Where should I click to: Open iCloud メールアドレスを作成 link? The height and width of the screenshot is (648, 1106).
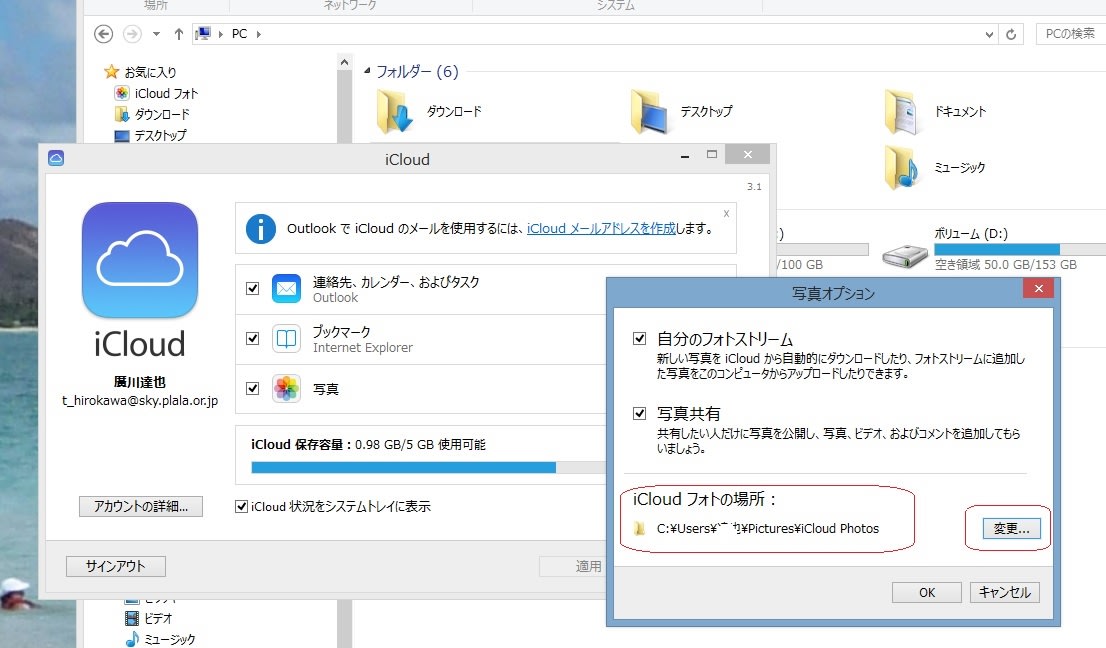point(601,228)
